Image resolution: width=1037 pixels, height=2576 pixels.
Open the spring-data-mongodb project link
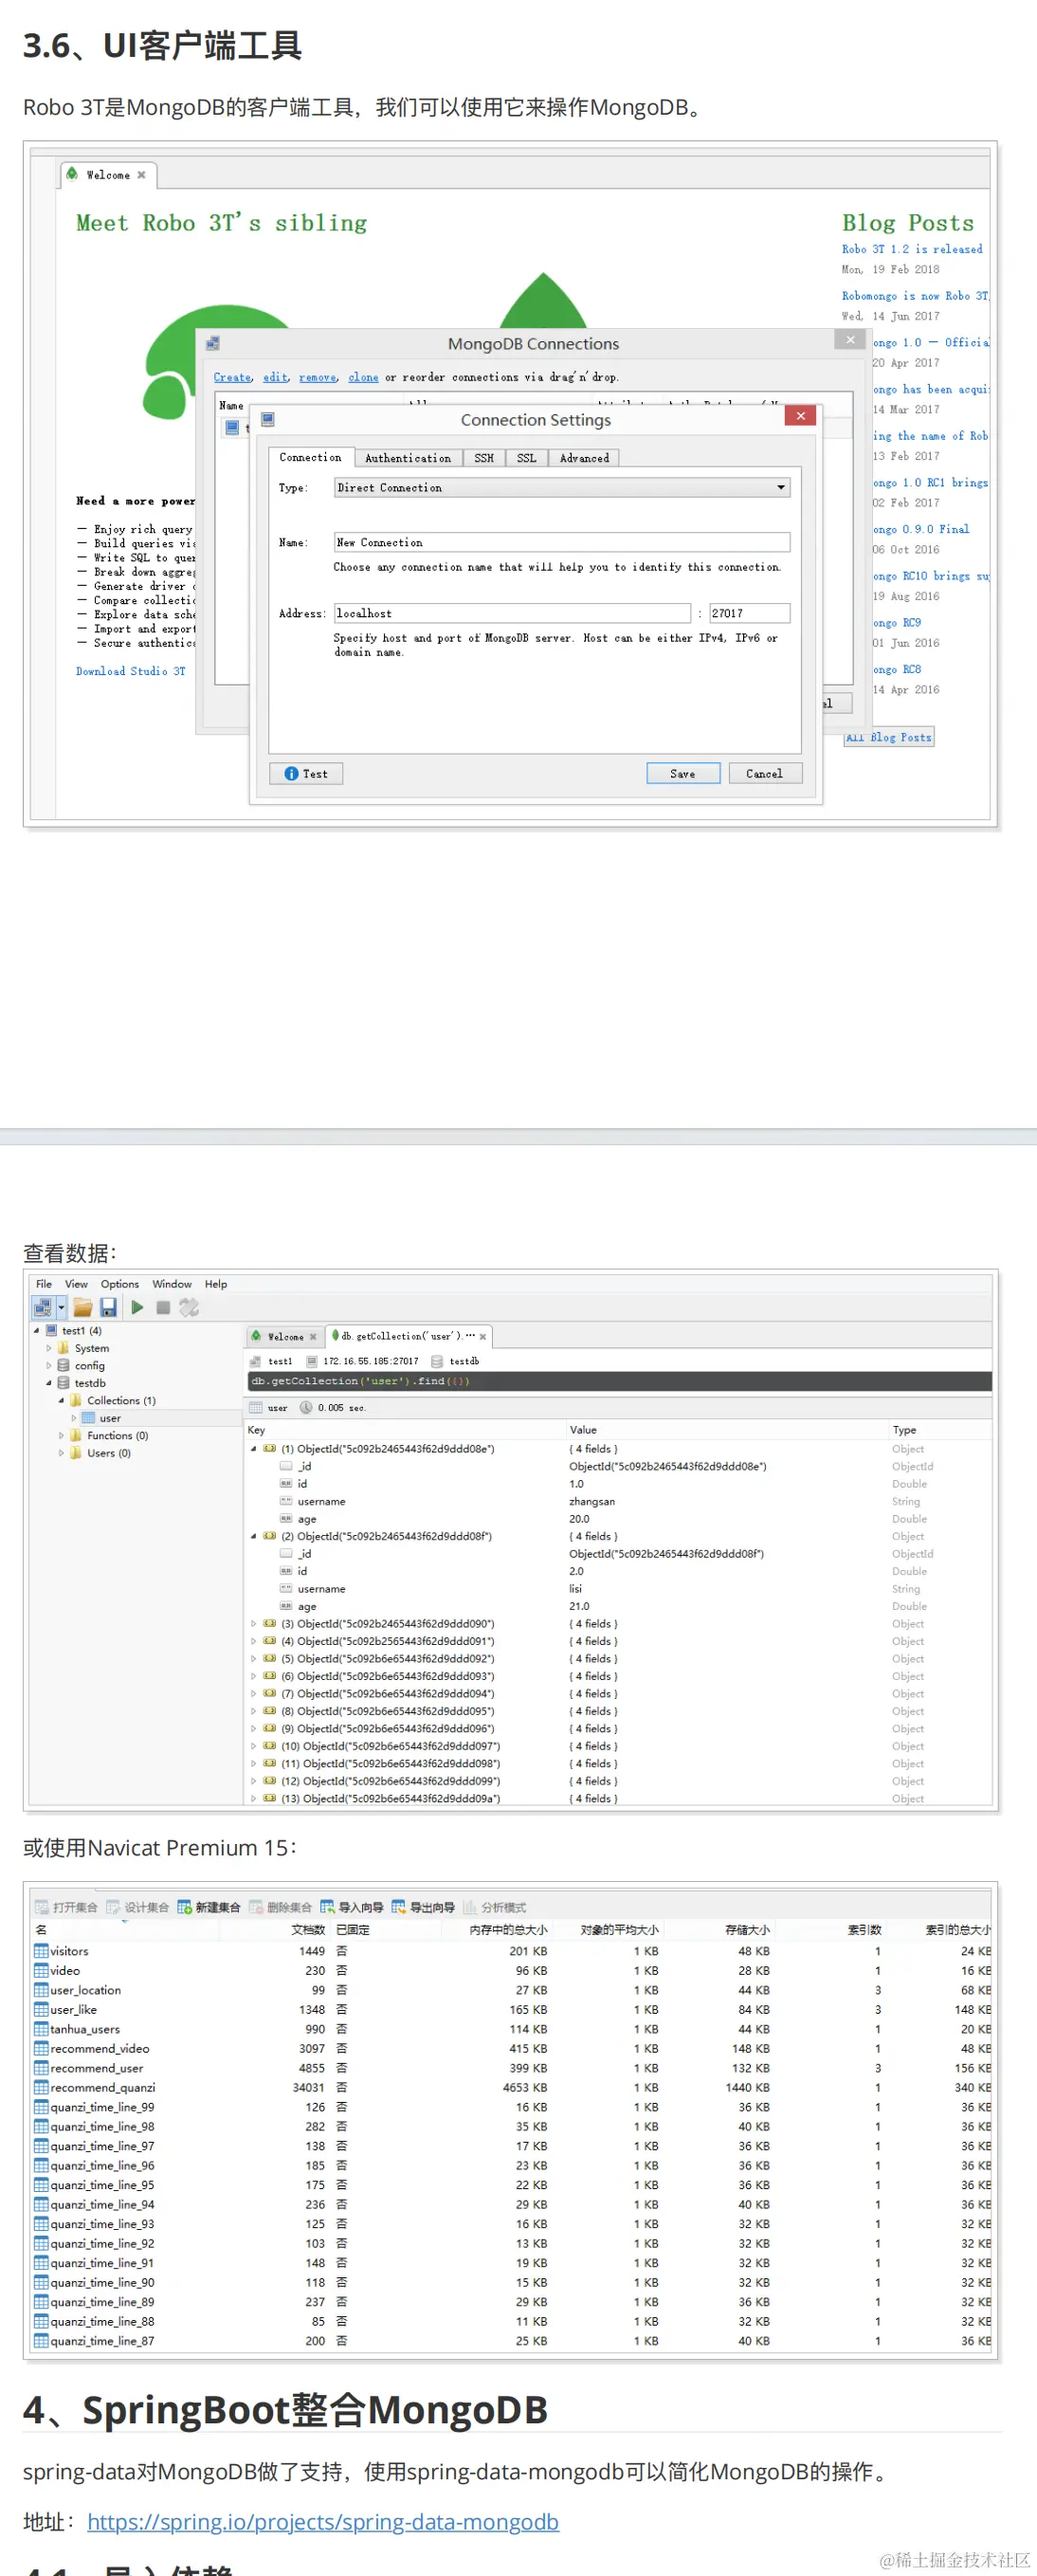tap(323, 2522)
